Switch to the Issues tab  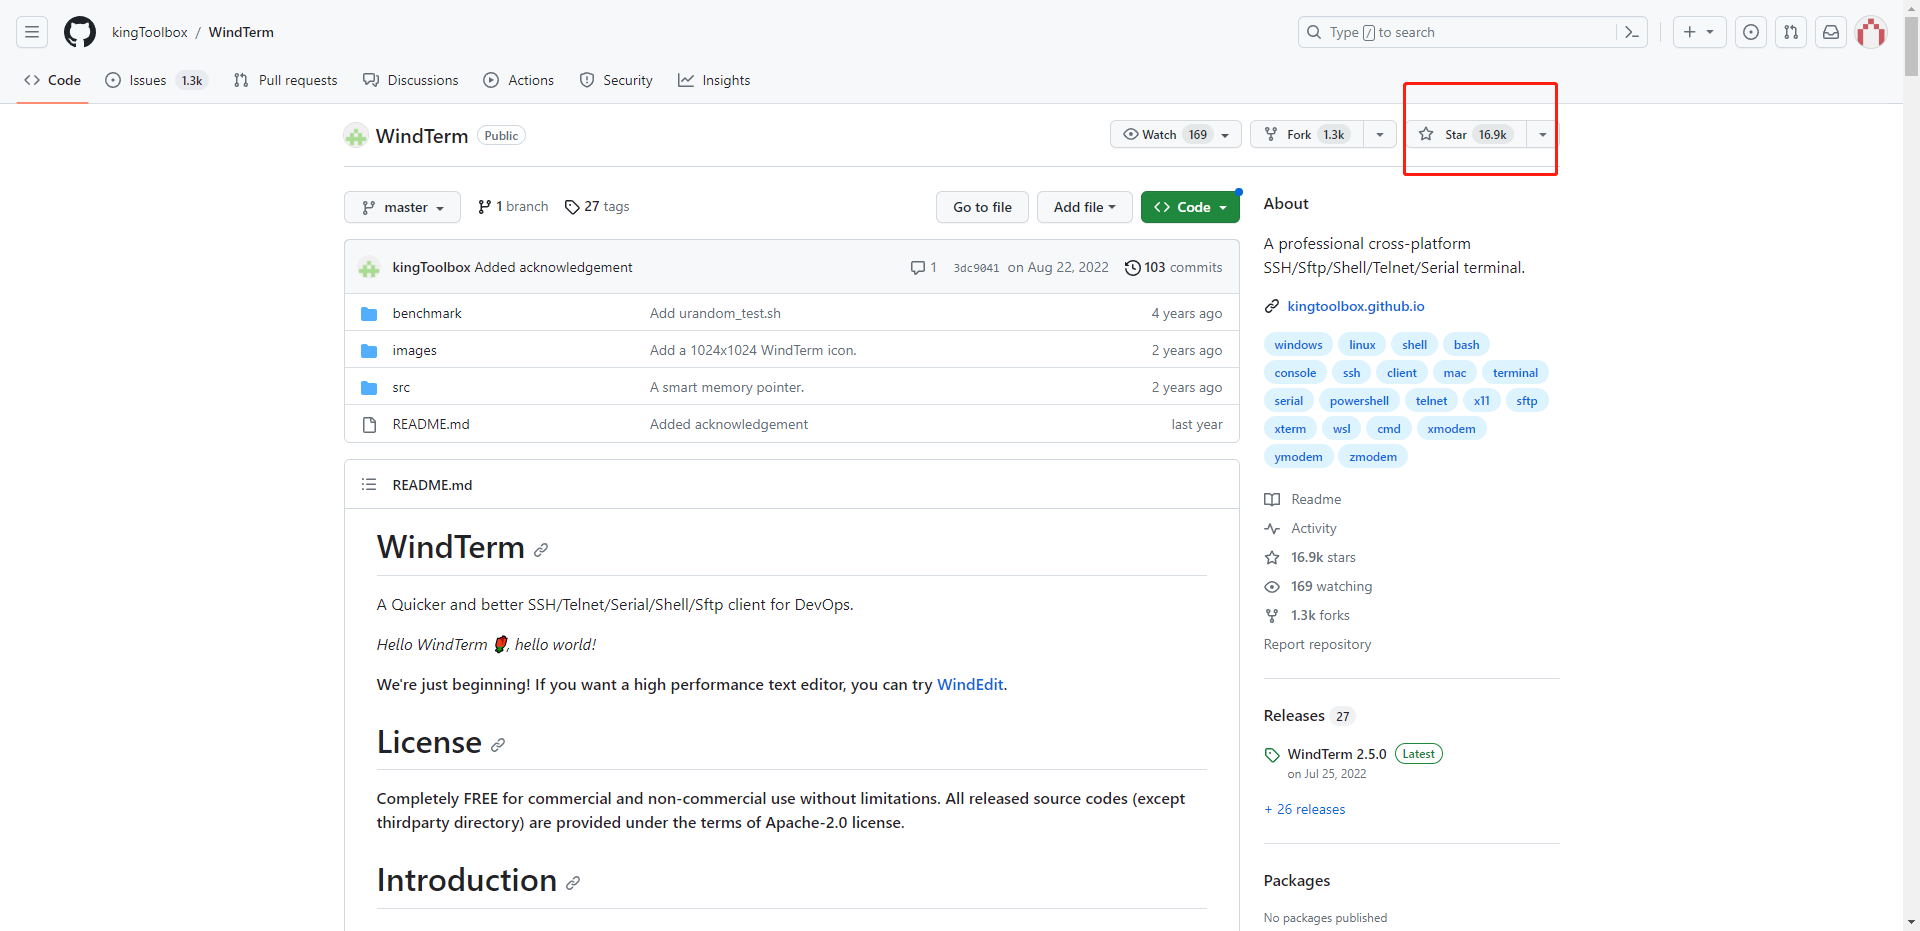pos(156,80)
